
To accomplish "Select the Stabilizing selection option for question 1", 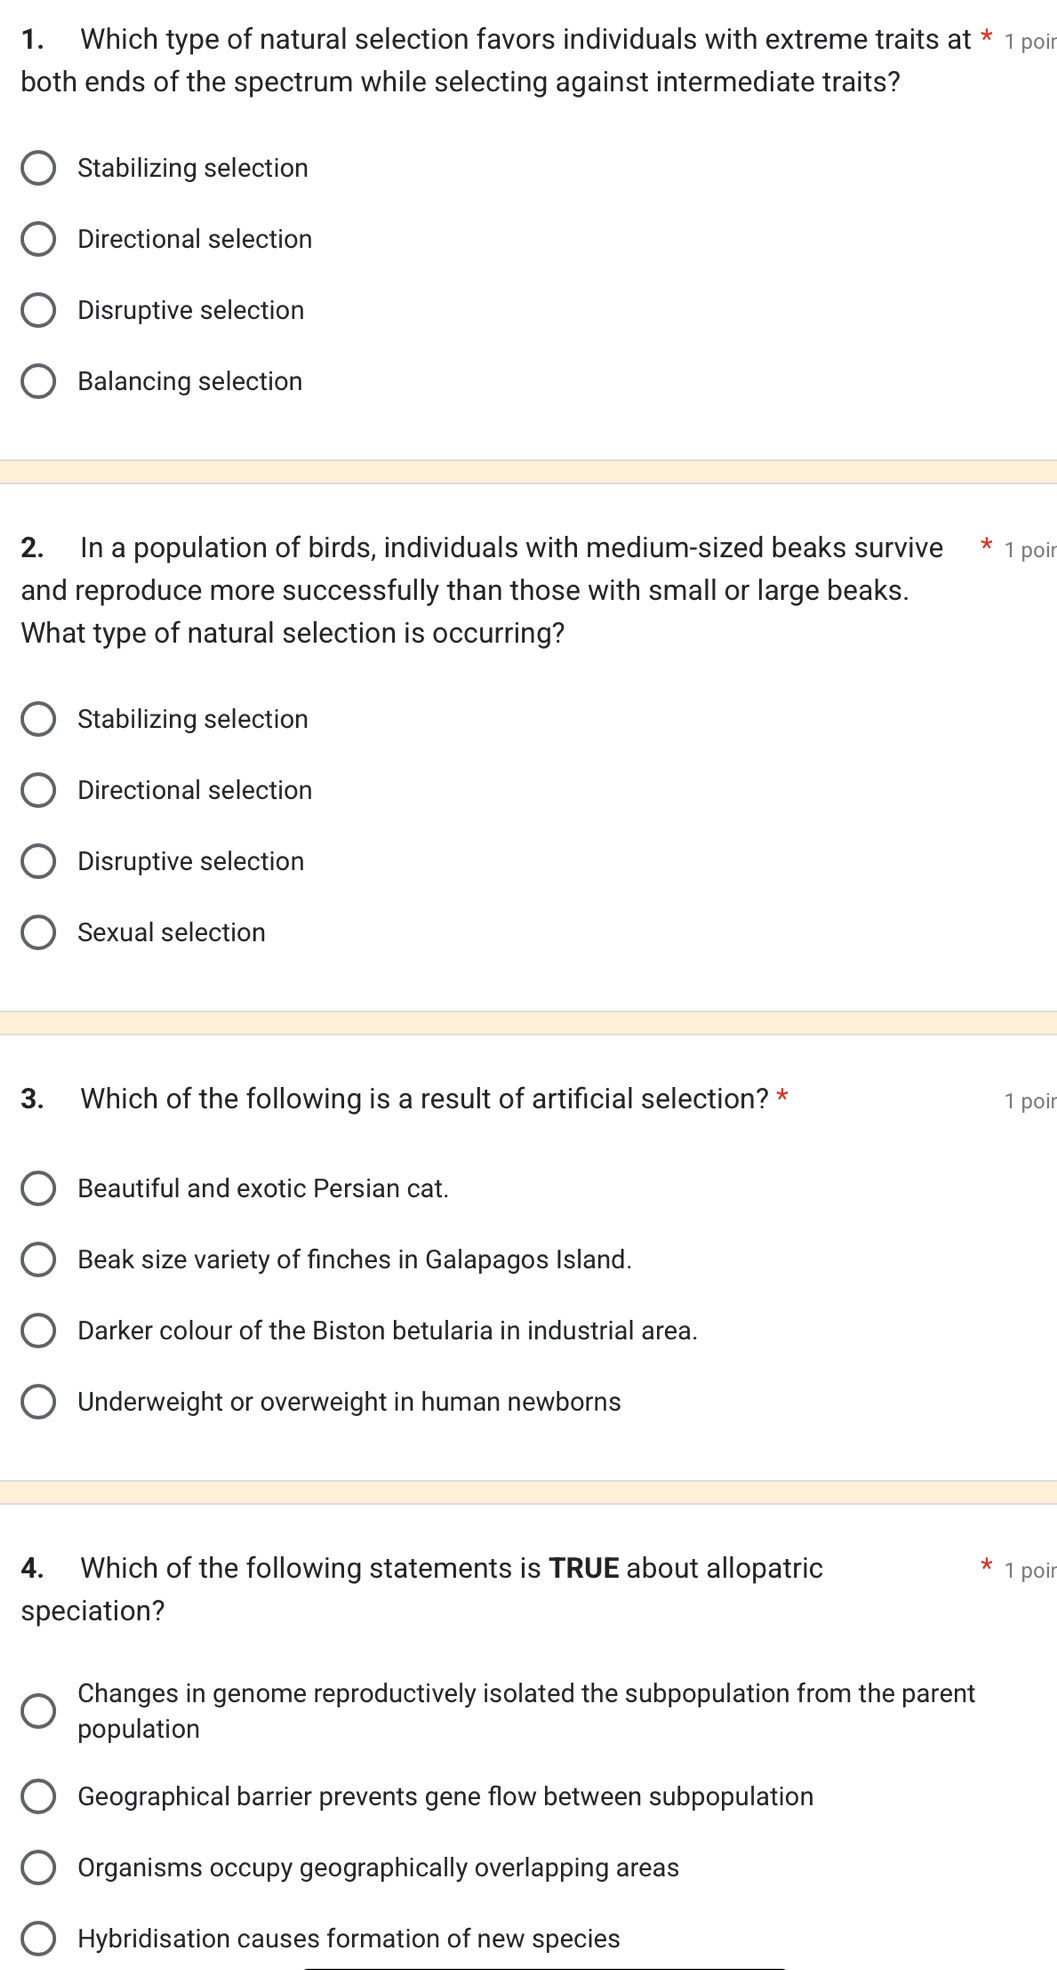I will click(x=38, y=168).
